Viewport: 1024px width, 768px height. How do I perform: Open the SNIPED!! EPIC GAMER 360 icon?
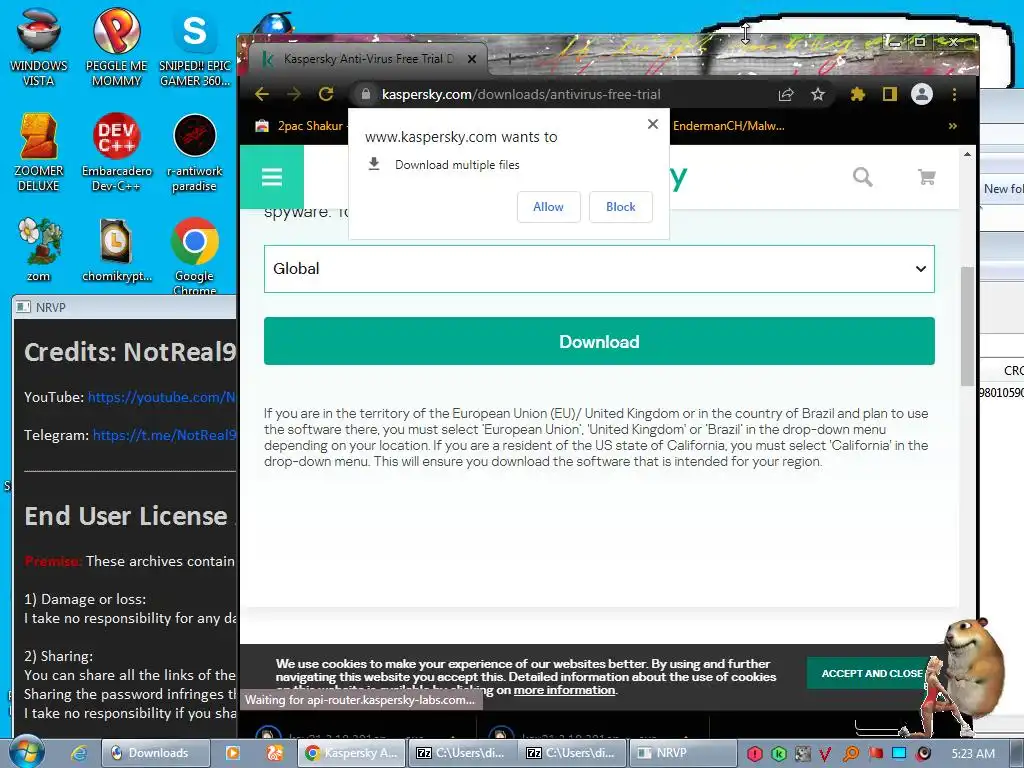tap(195, 49)
